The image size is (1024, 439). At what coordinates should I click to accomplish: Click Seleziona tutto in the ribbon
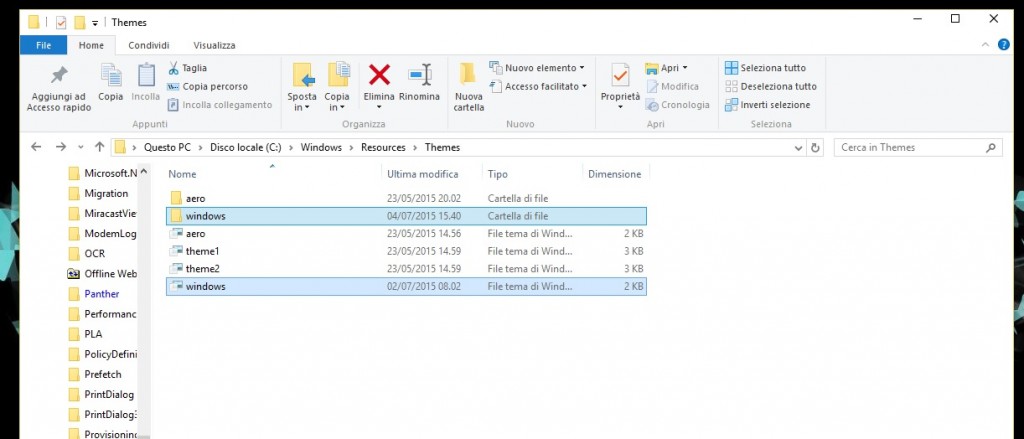point(766,68)
